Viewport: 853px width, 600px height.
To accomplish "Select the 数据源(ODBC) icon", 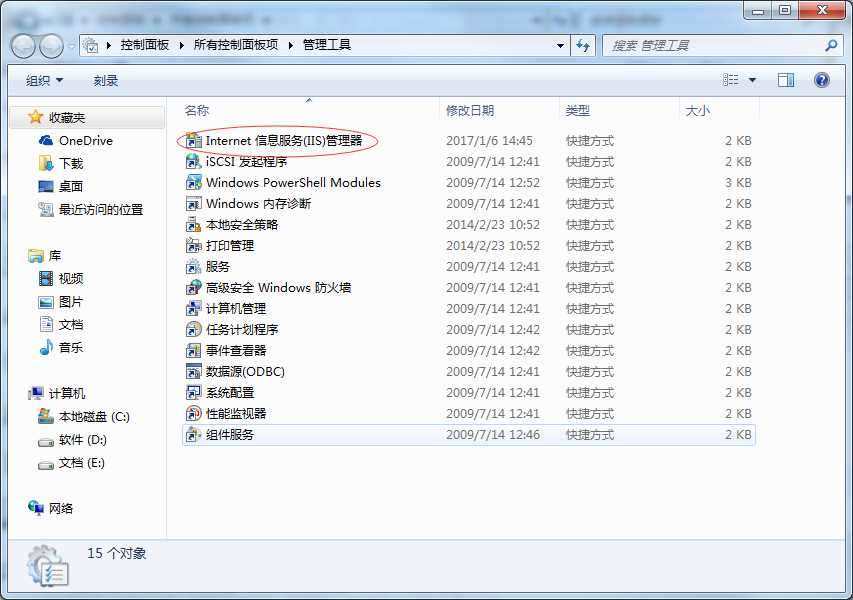I will click(x=194, y=372).
